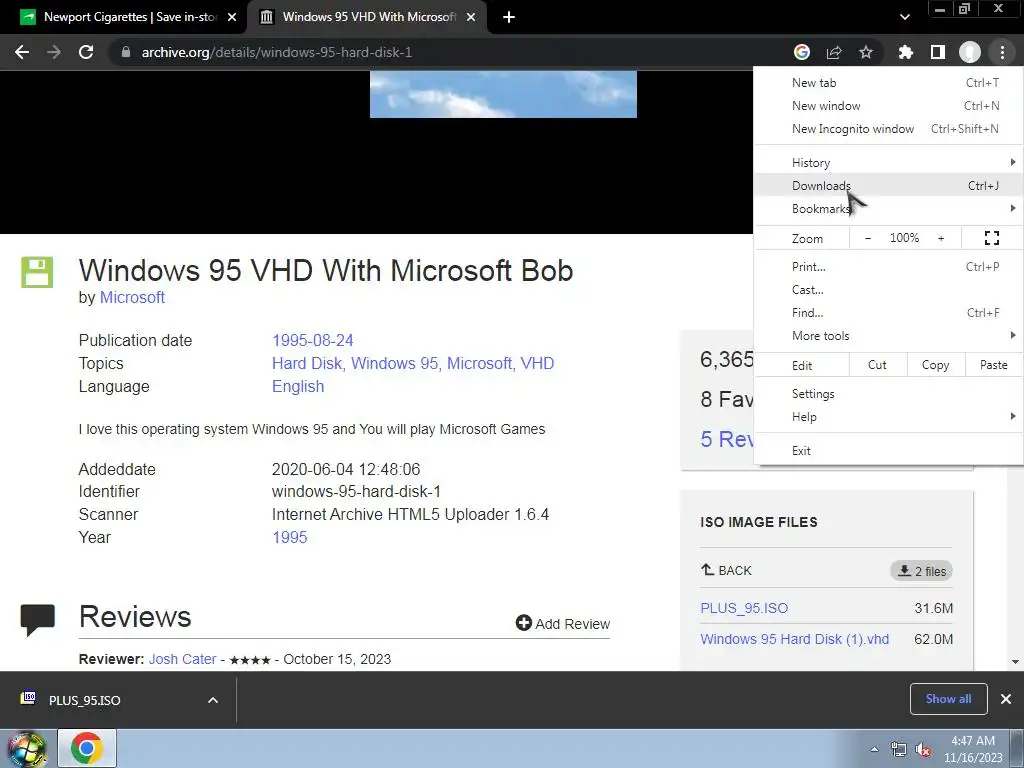Viewport: 1024px width, 768px height.
Task: Click the muted volume tray icon
Action: tap(923, 750)
